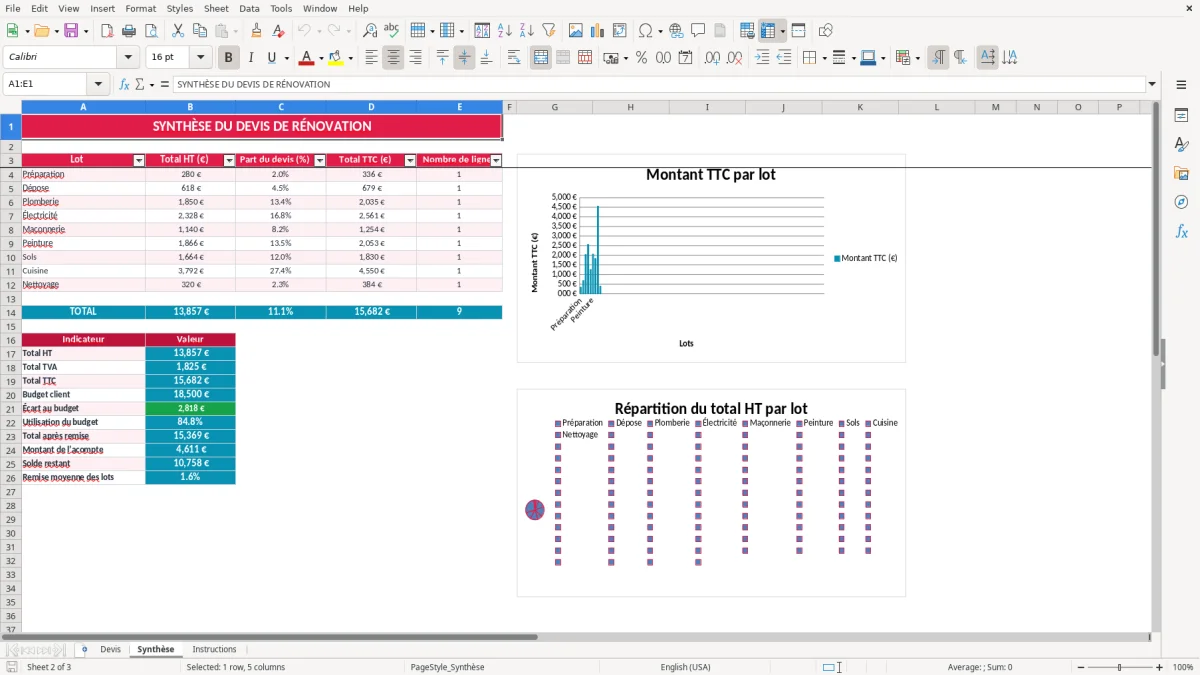Click the Background Color highlighter swatch
Screen dimensions: 1200x675
click(336, 58)
